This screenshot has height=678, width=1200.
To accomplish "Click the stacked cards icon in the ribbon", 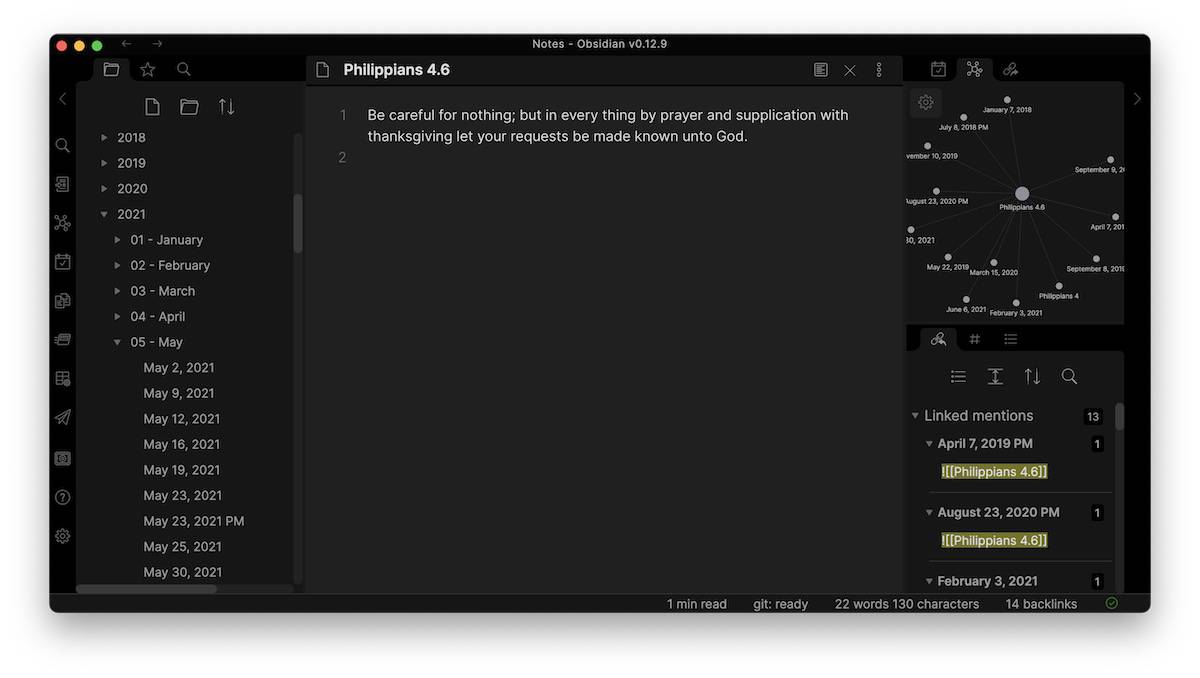I will click(62, 340).
